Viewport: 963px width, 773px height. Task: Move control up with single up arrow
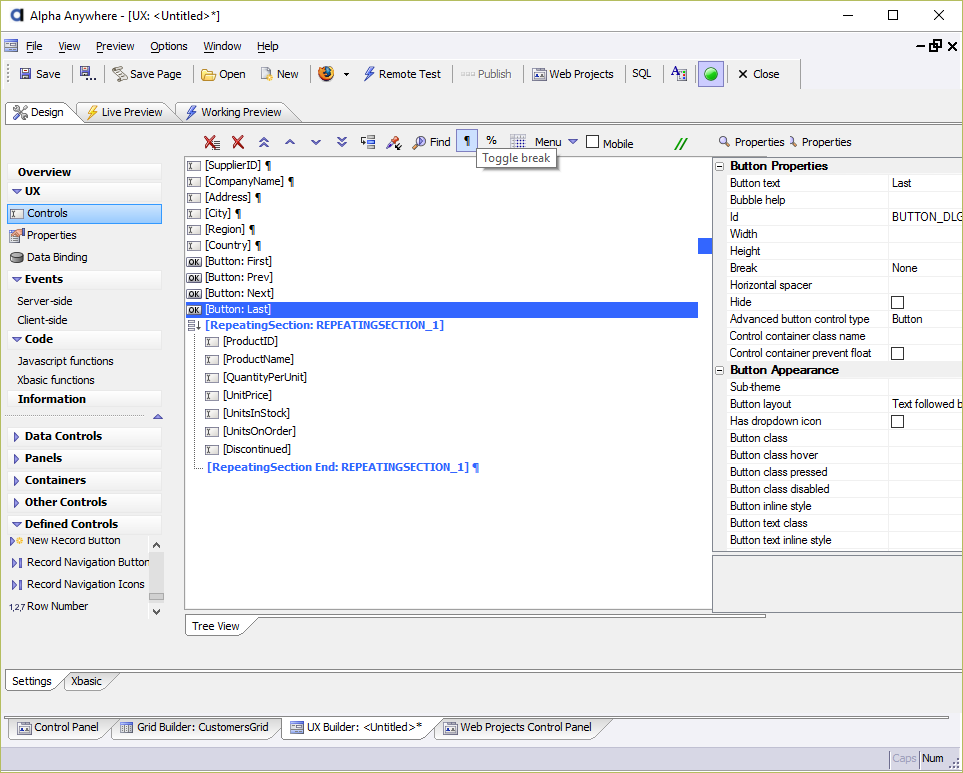pyautogui.click(x=290, y=142)
